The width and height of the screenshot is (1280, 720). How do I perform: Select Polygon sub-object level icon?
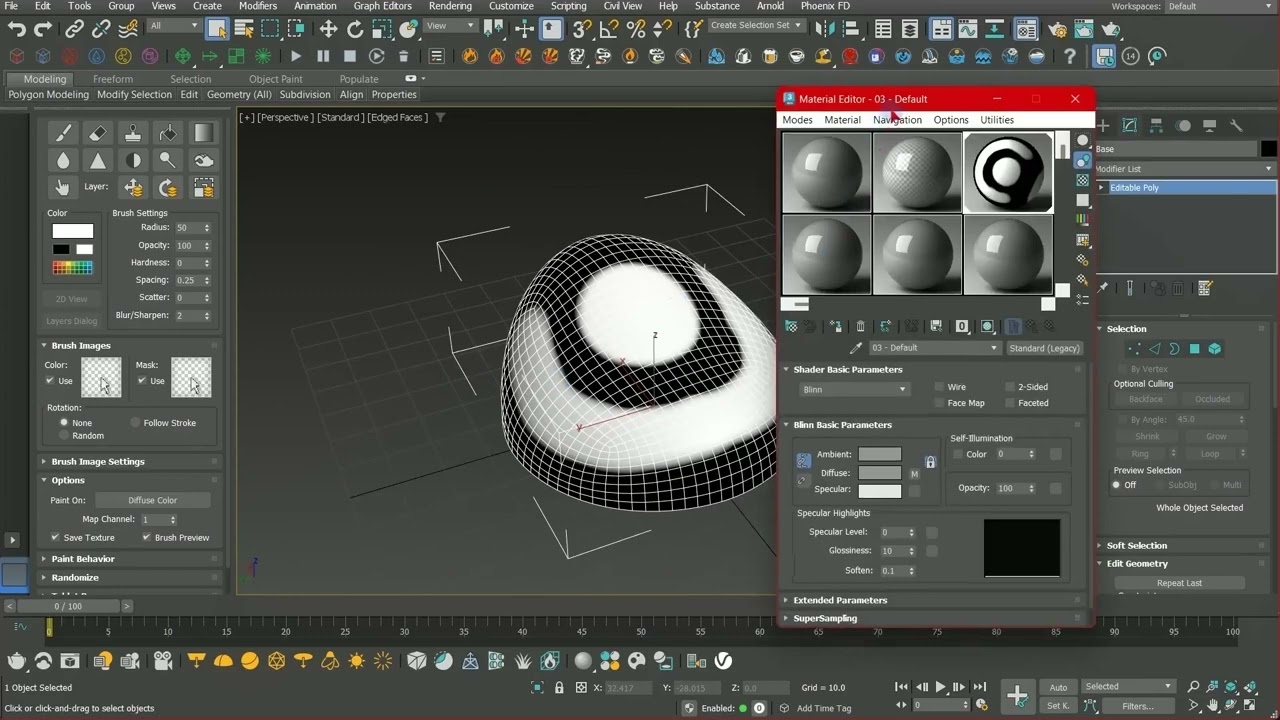tap(1194, 349)
